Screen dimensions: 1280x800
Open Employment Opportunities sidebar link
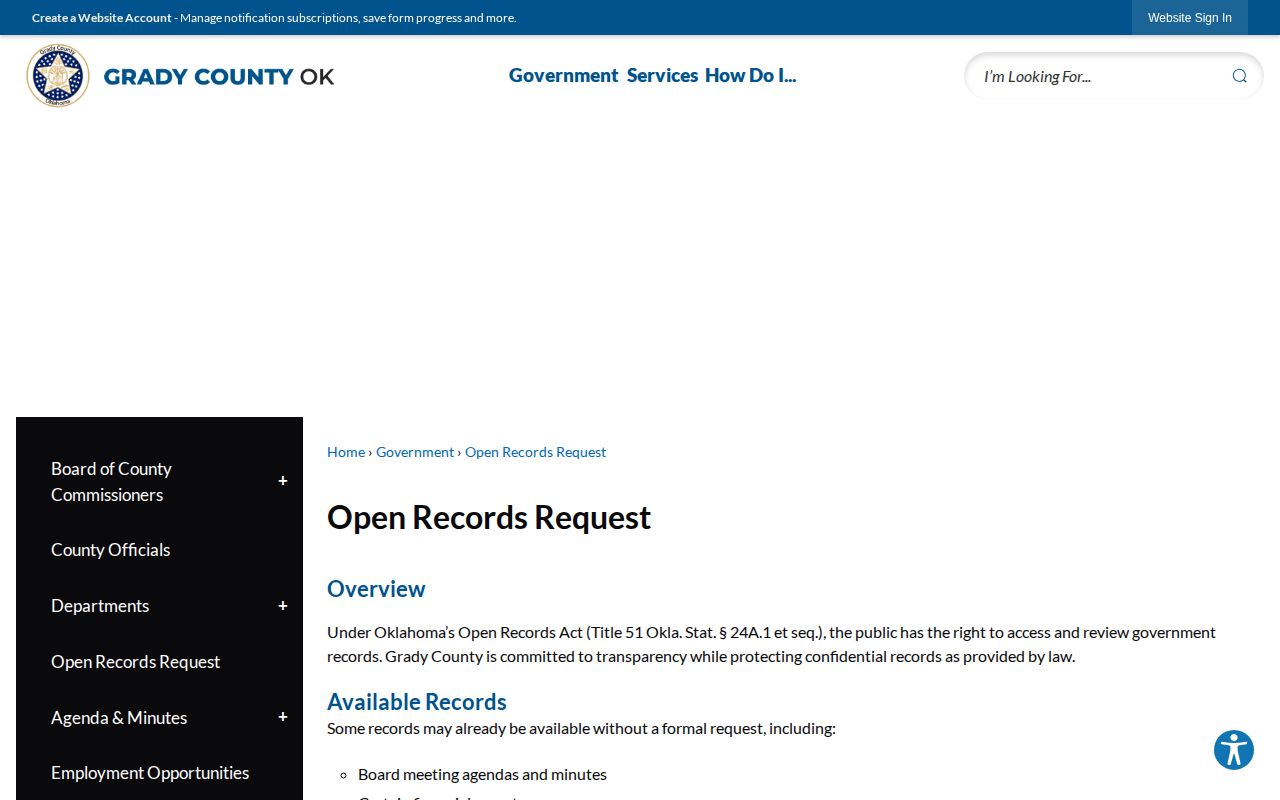(150, 773)
